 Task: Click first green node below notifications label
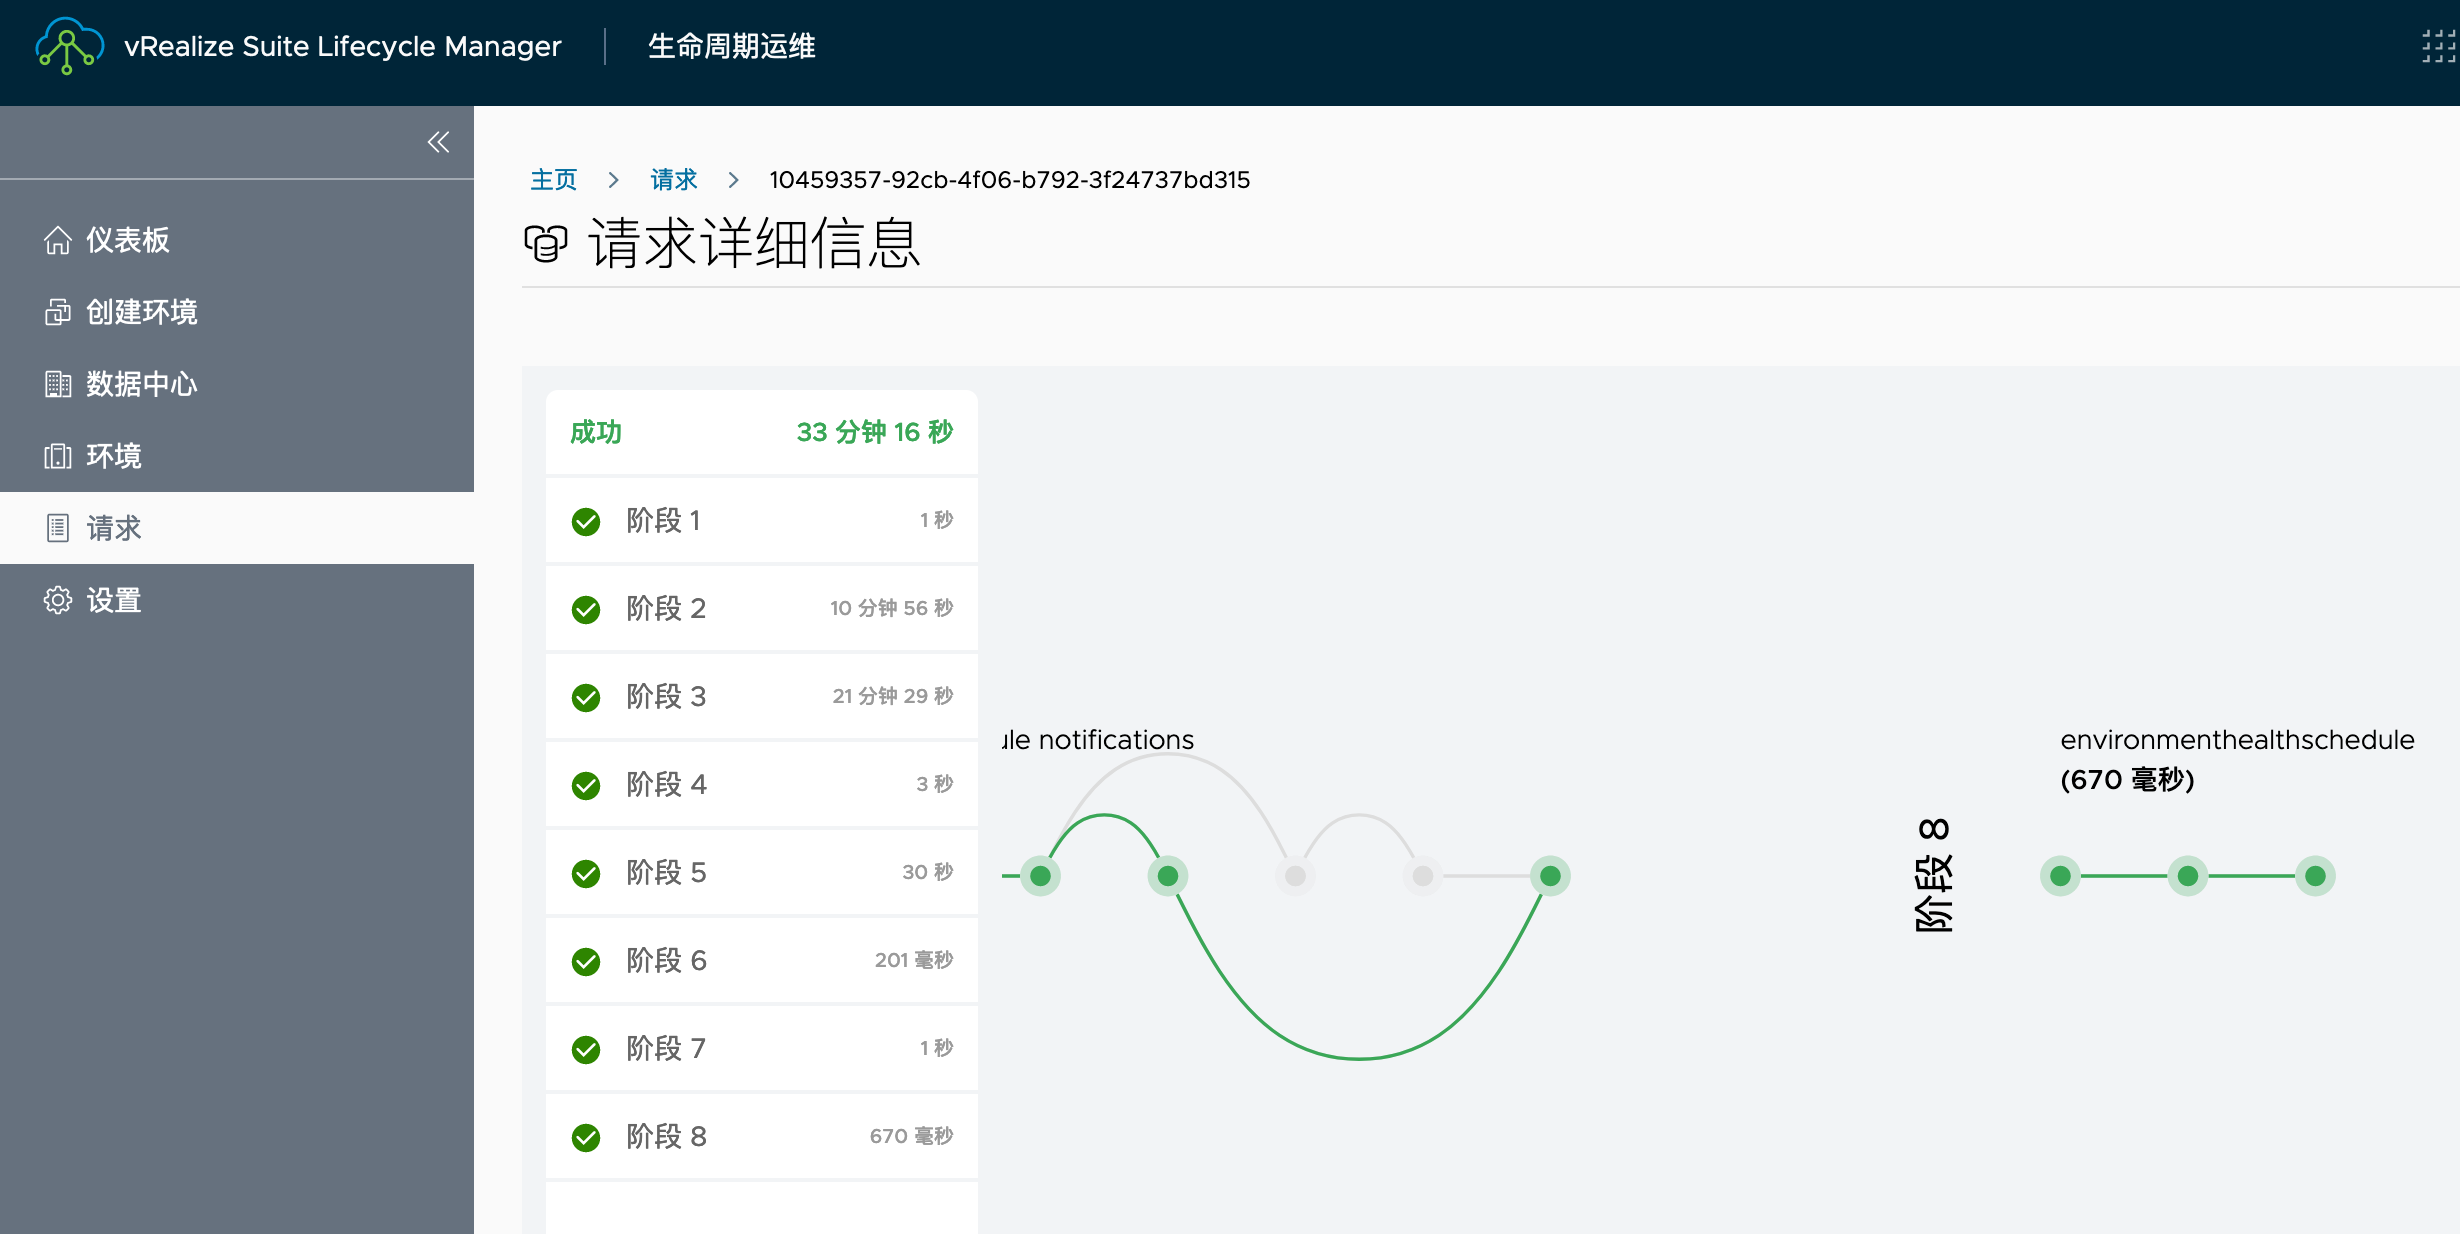click(x=1040, y=876)
